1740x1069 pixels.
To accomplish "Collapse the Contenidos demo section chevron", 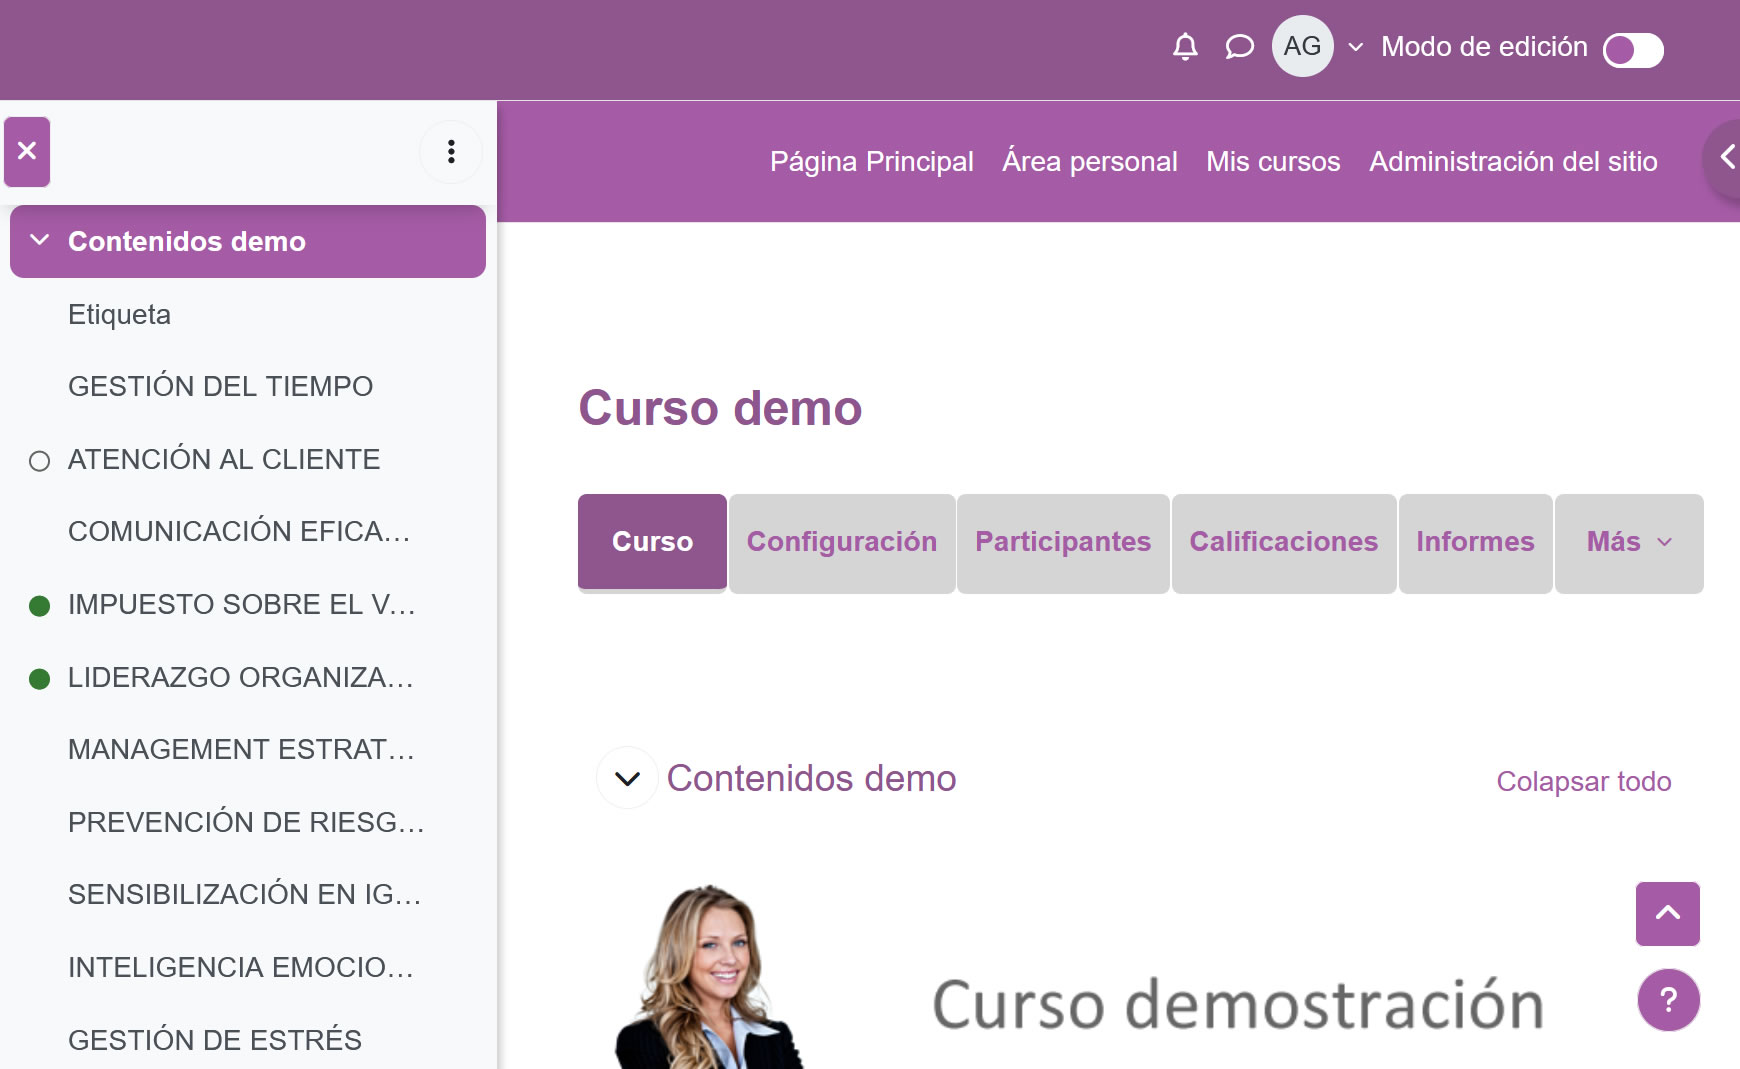I will click(x=627, y=778).
